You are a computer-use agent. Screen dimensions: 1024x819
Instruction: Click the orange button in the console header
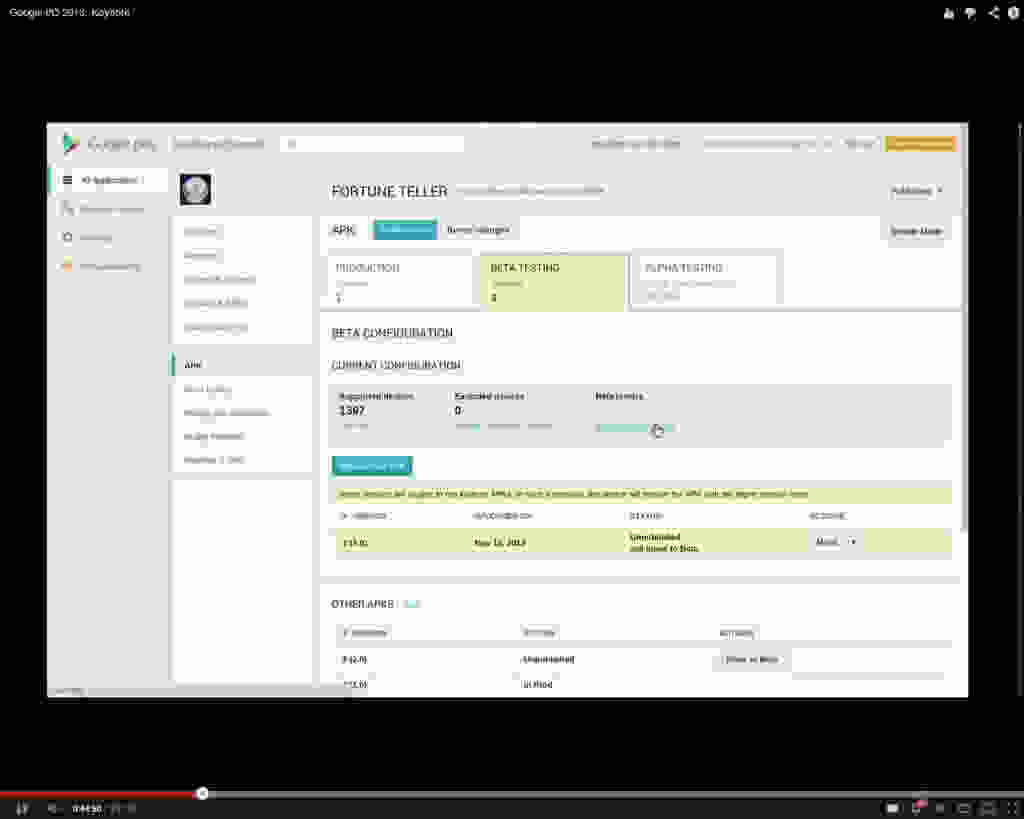tap(921, 144)
